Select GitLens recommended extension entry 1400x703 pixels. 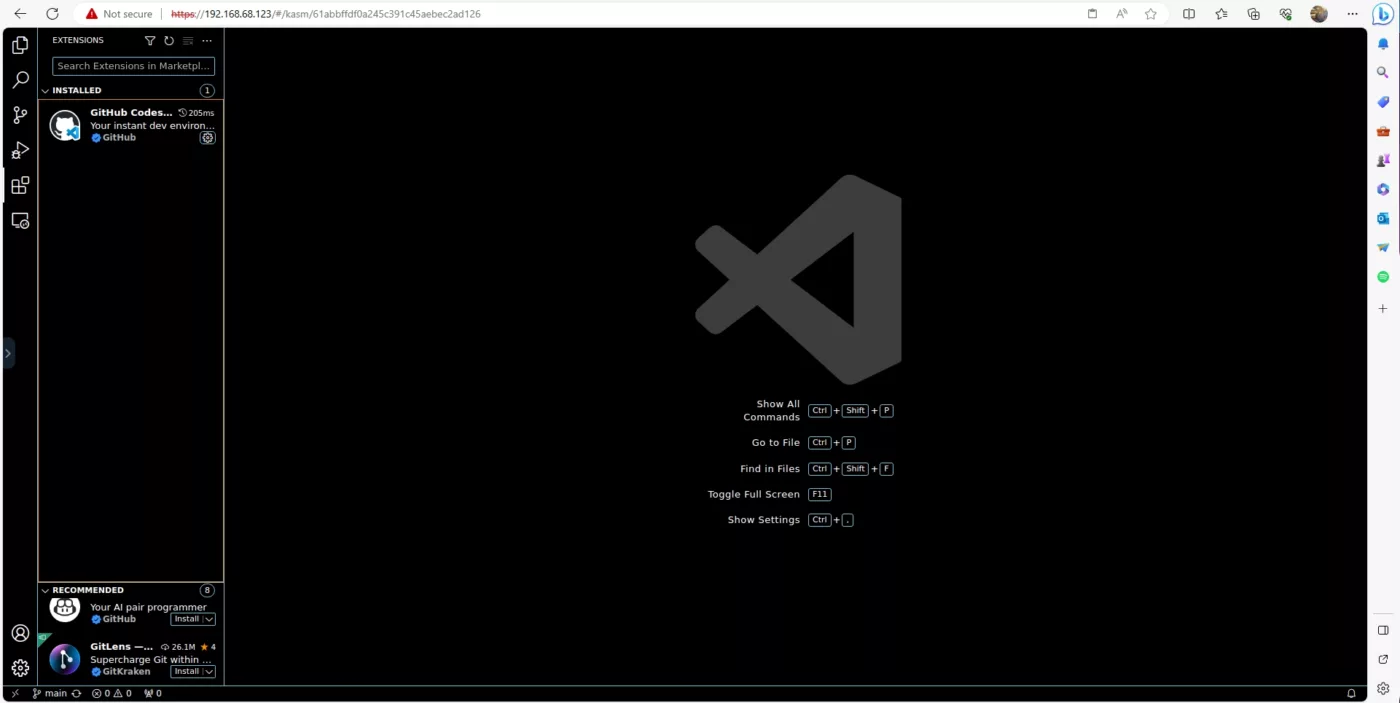[131, 660]
